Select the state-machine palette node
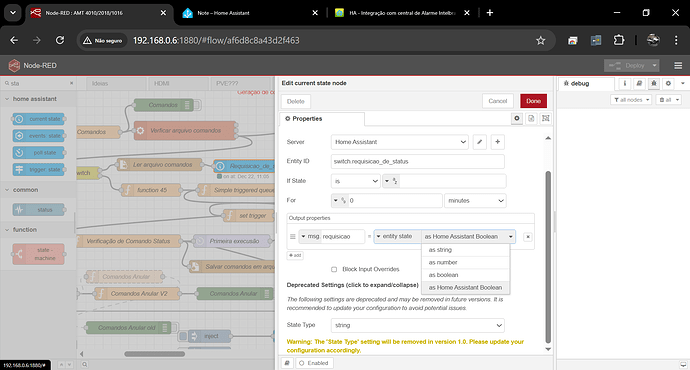Viewport: 690px width, 370px height. [x=39, y=254]
